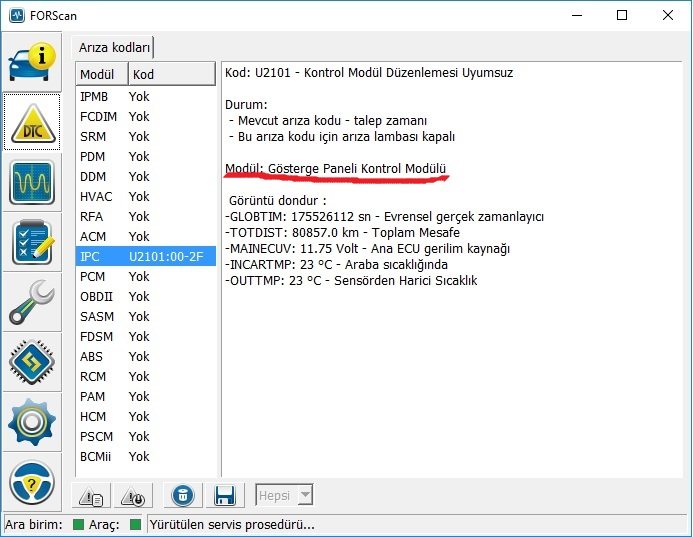693x537 pixels.
Task: Select the FDSM module row
Action: 145,336
